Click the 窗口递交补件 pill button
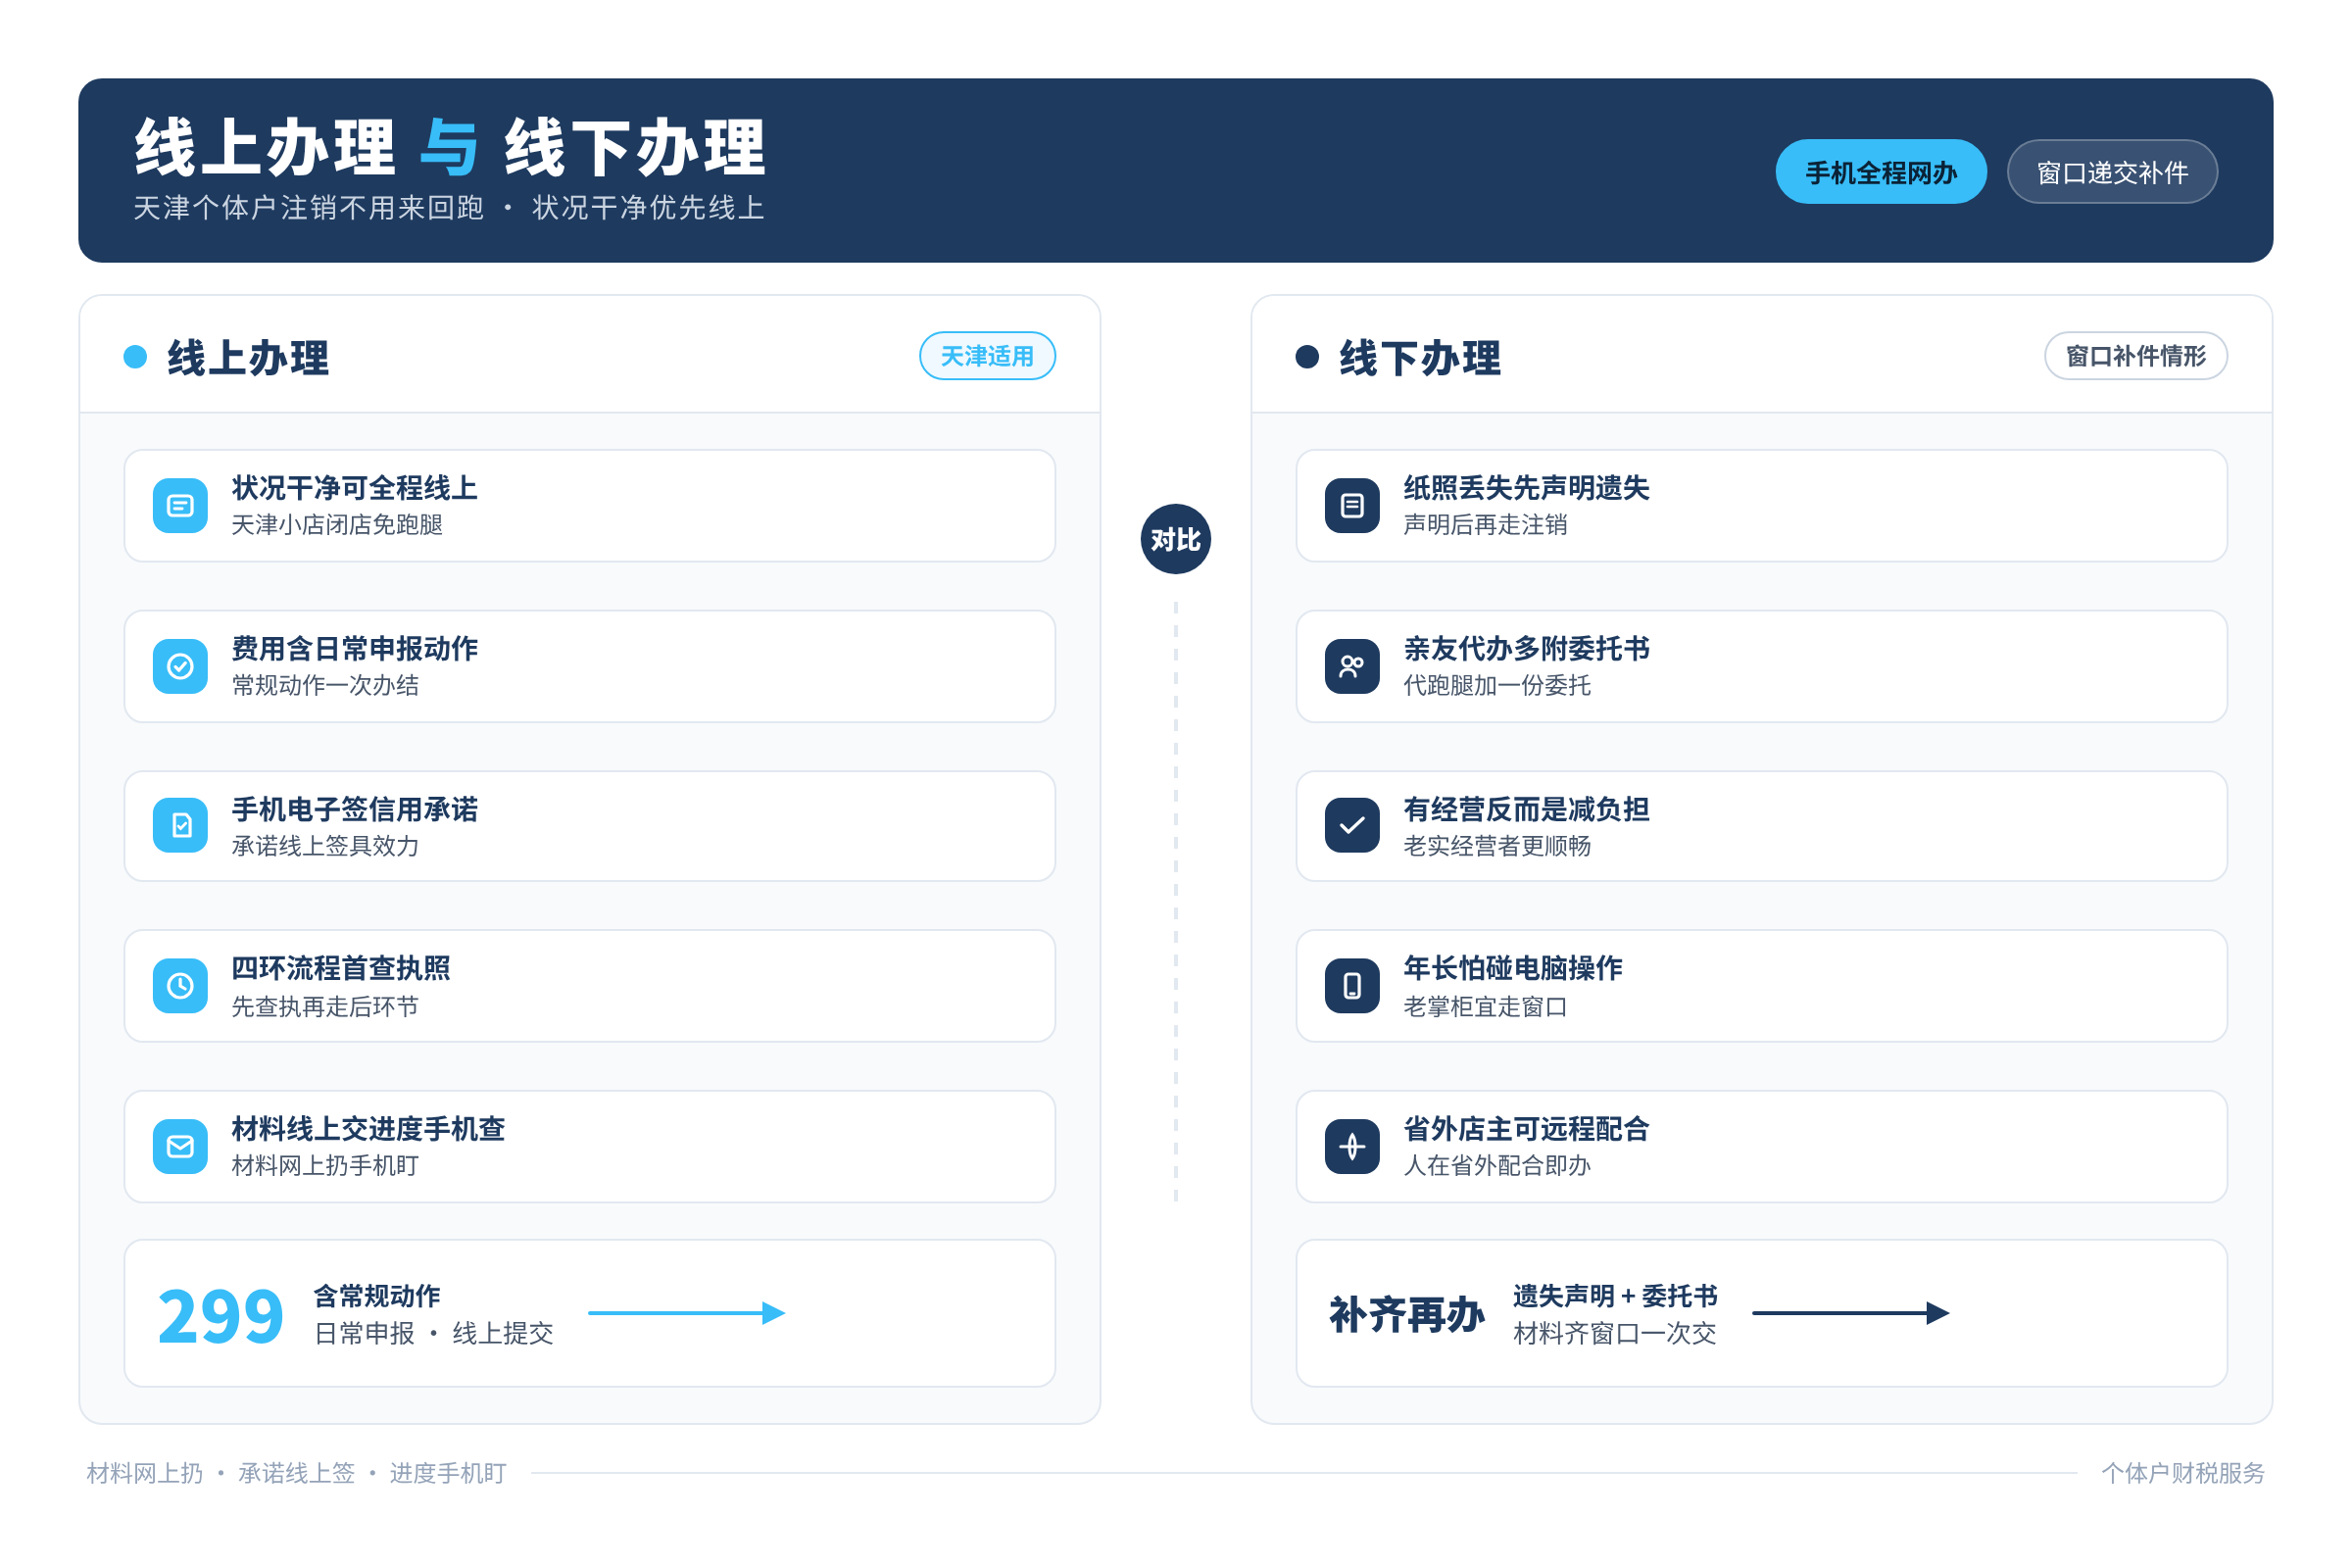This screenshot has width=2352, height=1568. coord(2112,172)
